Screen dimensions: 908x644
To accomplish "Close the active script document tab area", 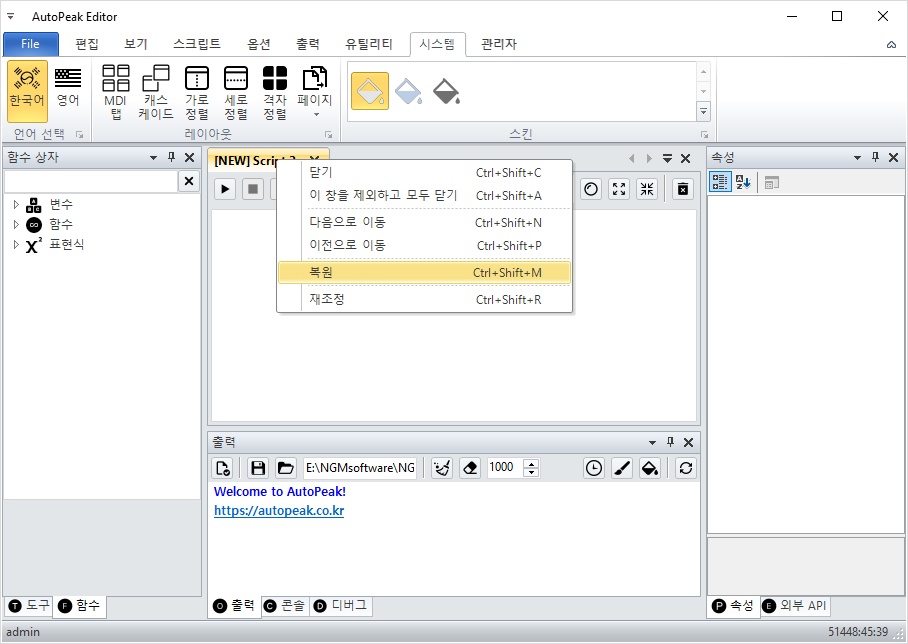I will pyautogui.click(x=686, y=158).
